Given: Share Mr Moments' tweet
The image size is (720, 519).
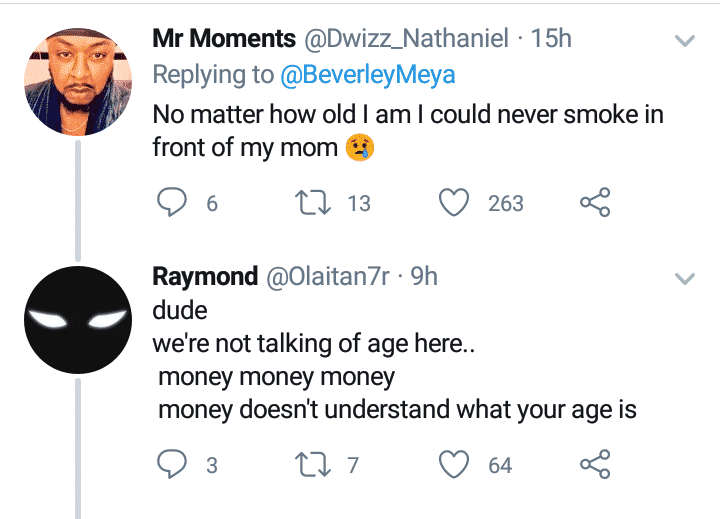Looking at the screenshot, I should pos(594,203).
